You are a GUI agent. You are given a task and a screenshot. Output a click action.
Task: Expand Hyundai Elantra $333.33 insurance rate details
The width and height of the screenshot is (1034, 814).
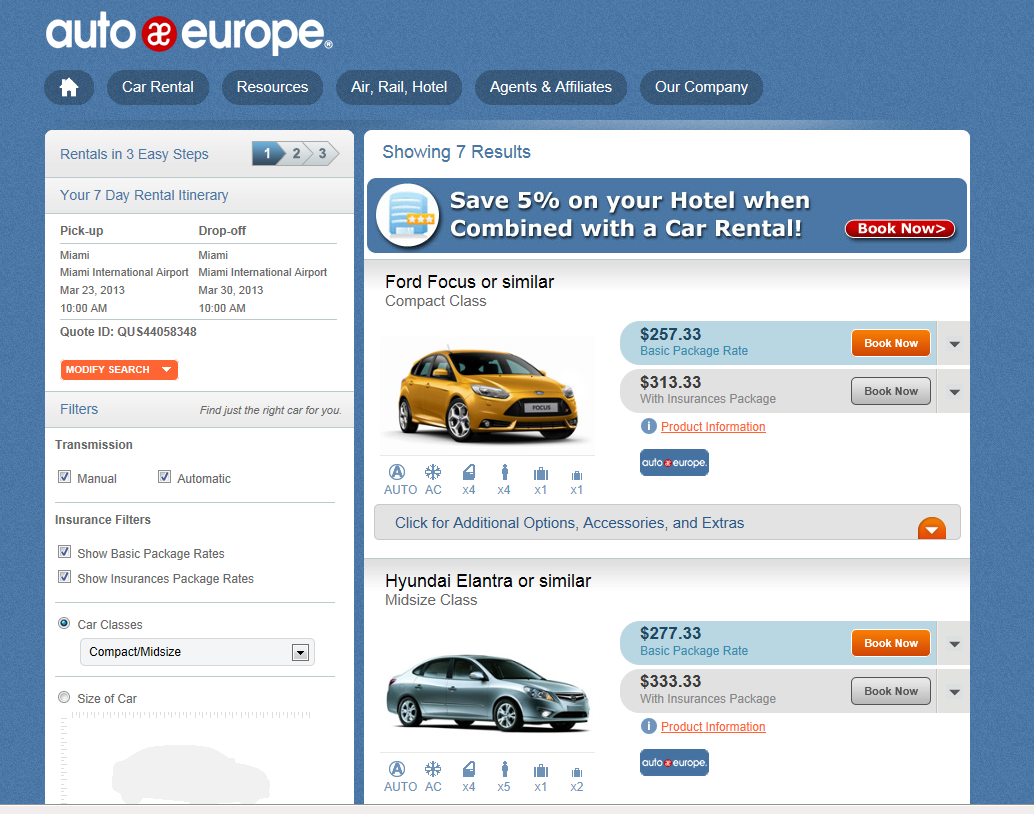coord(954,692)
